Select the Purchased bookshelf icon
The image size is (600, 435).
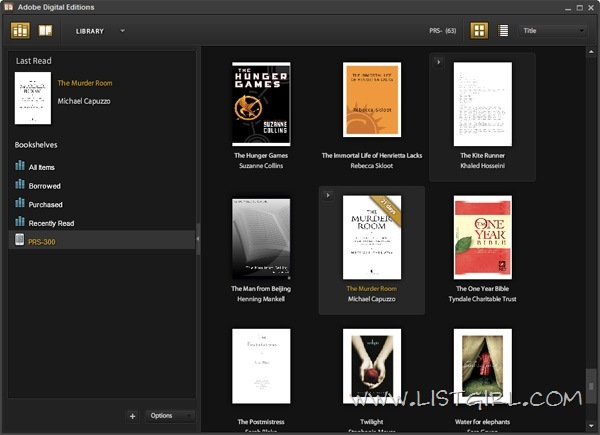[20, 204]
